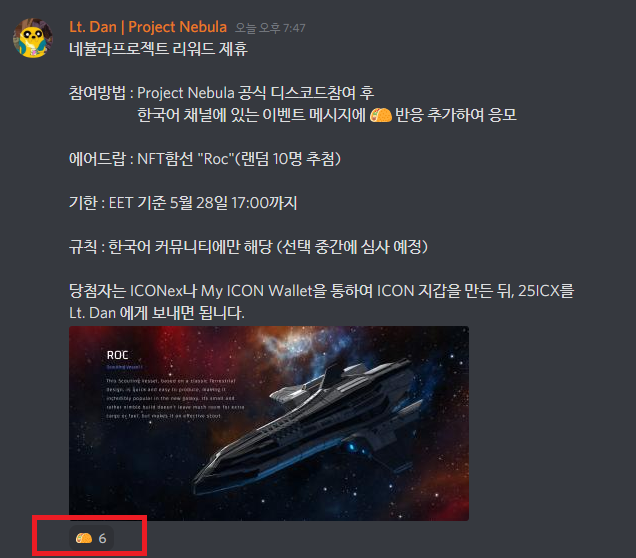
Task: Click the Scouting Vessel subtitle under ROC
Action: click(125, 367)
